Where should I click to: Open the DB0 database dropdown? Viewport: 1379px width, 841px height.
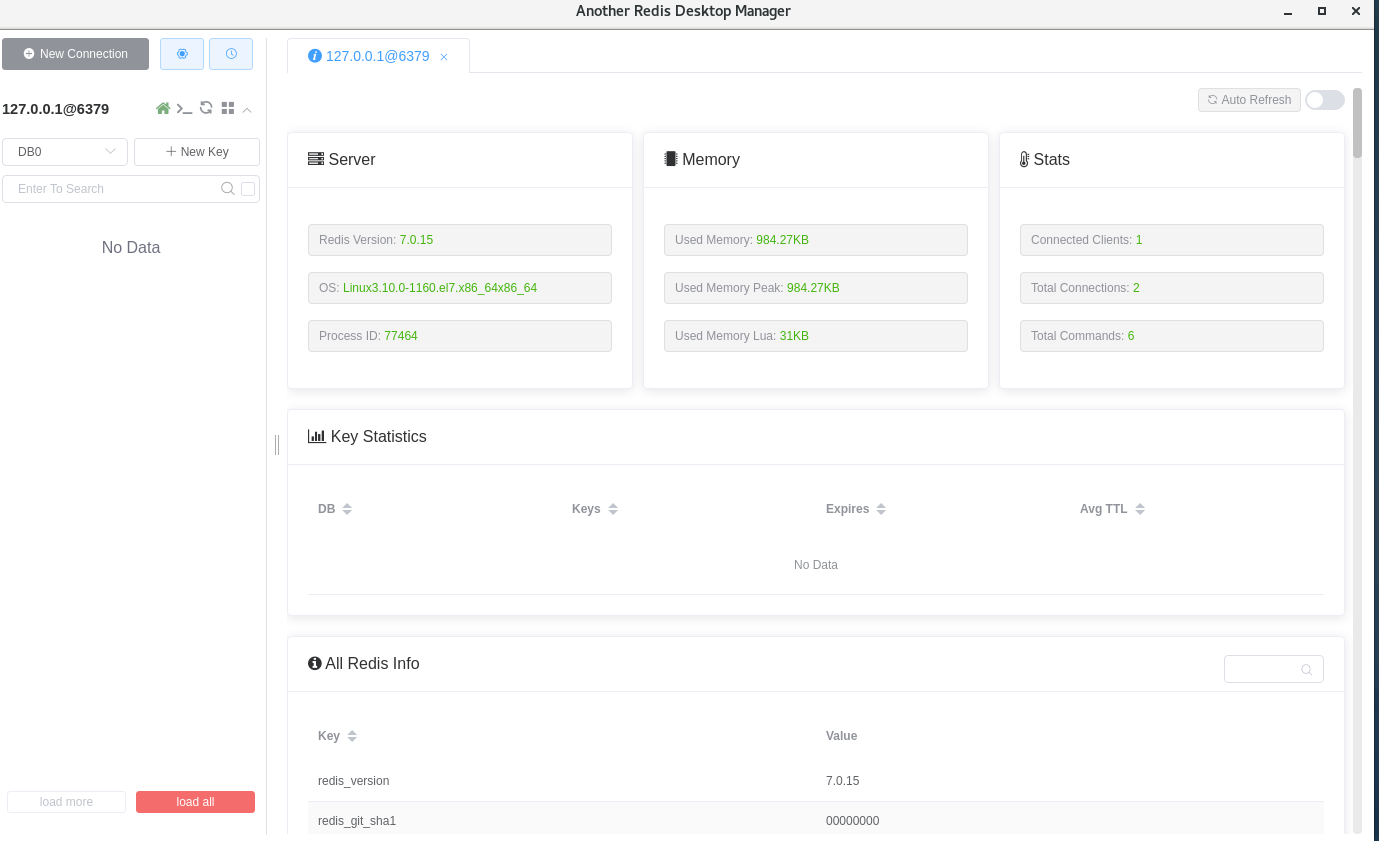pos(65,152)
